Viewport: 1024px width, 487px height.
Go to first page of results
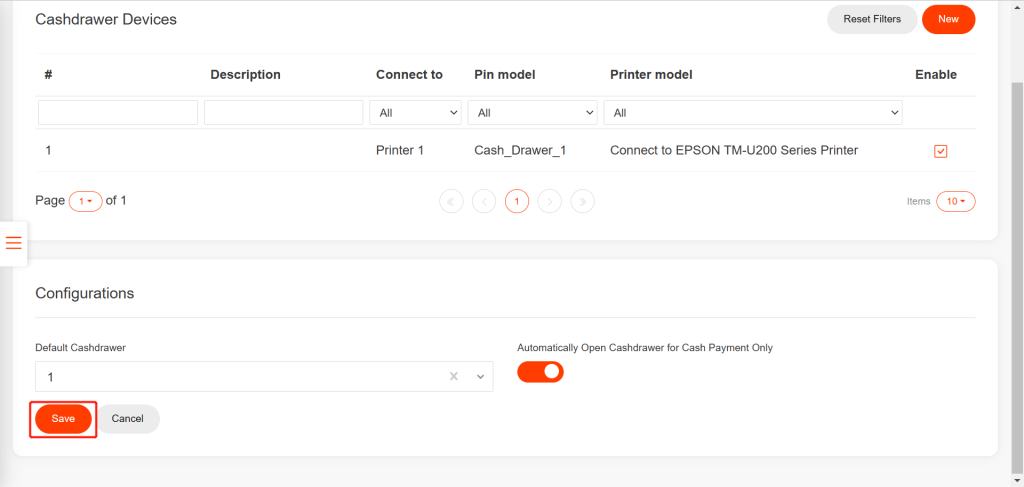pyautogui.click(x=451, y=201)
